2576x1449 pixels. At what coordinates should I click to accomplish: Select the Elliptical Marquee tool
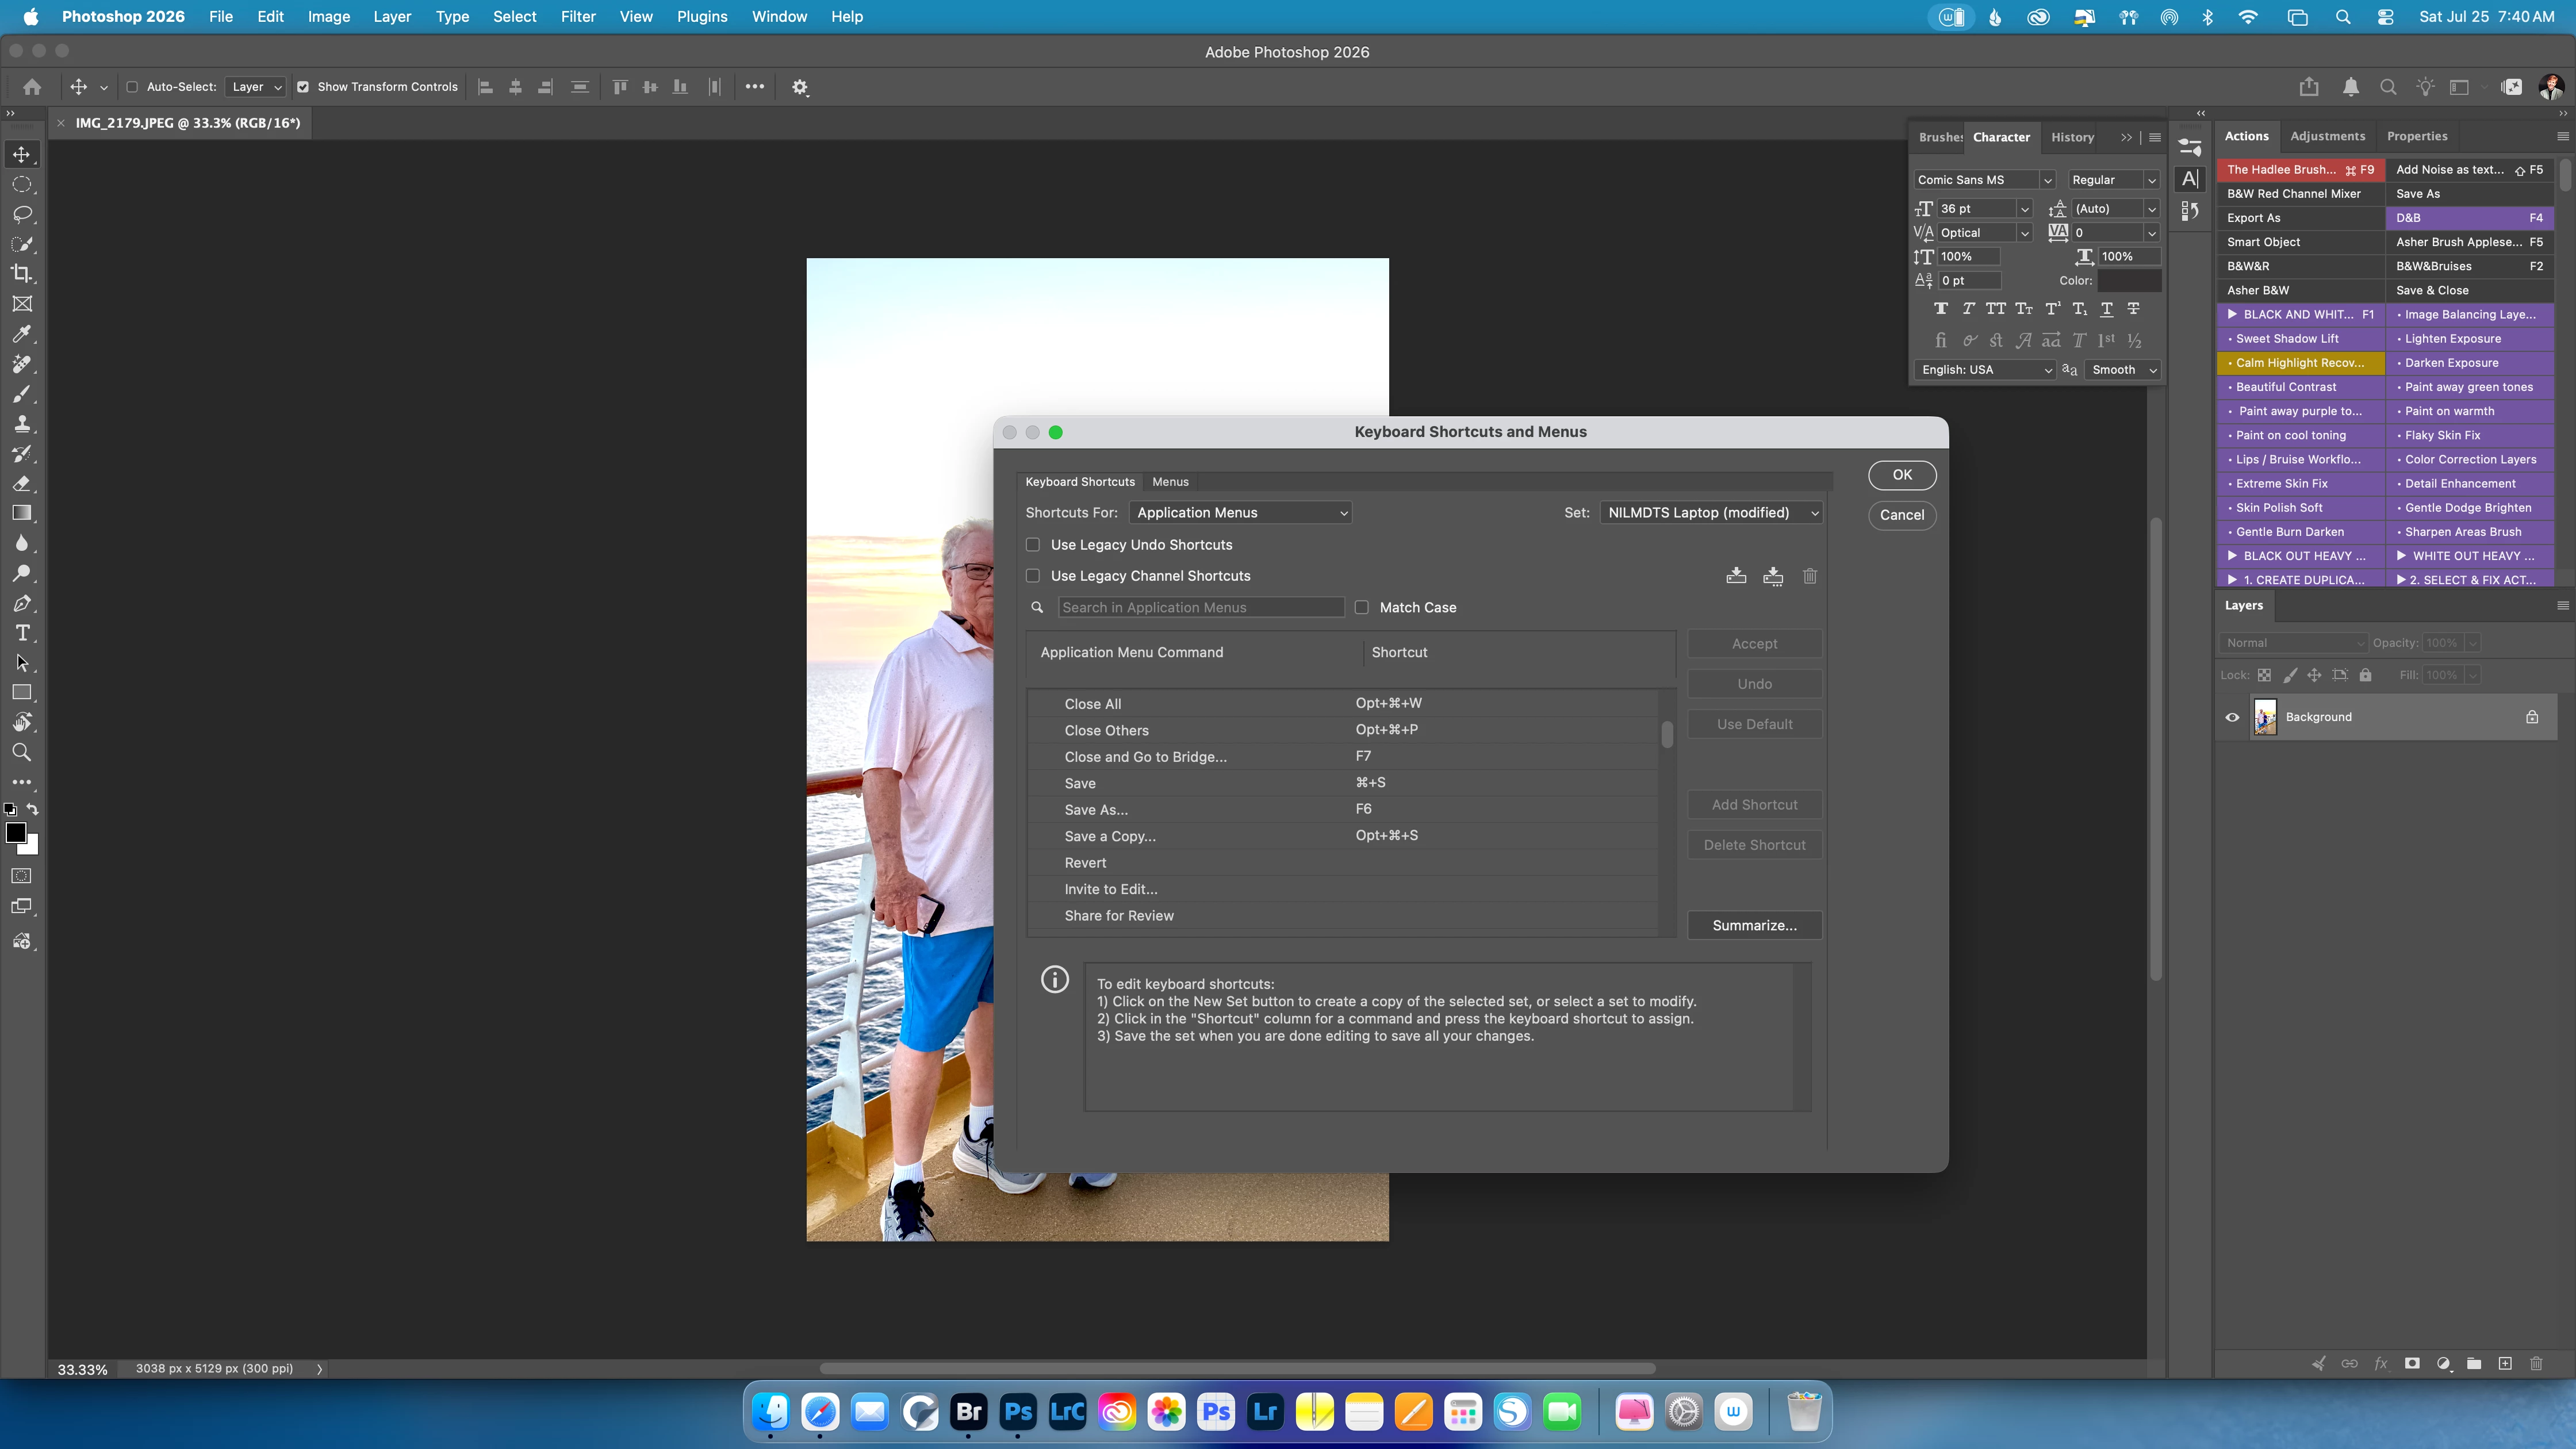click(x=22, y=184)
